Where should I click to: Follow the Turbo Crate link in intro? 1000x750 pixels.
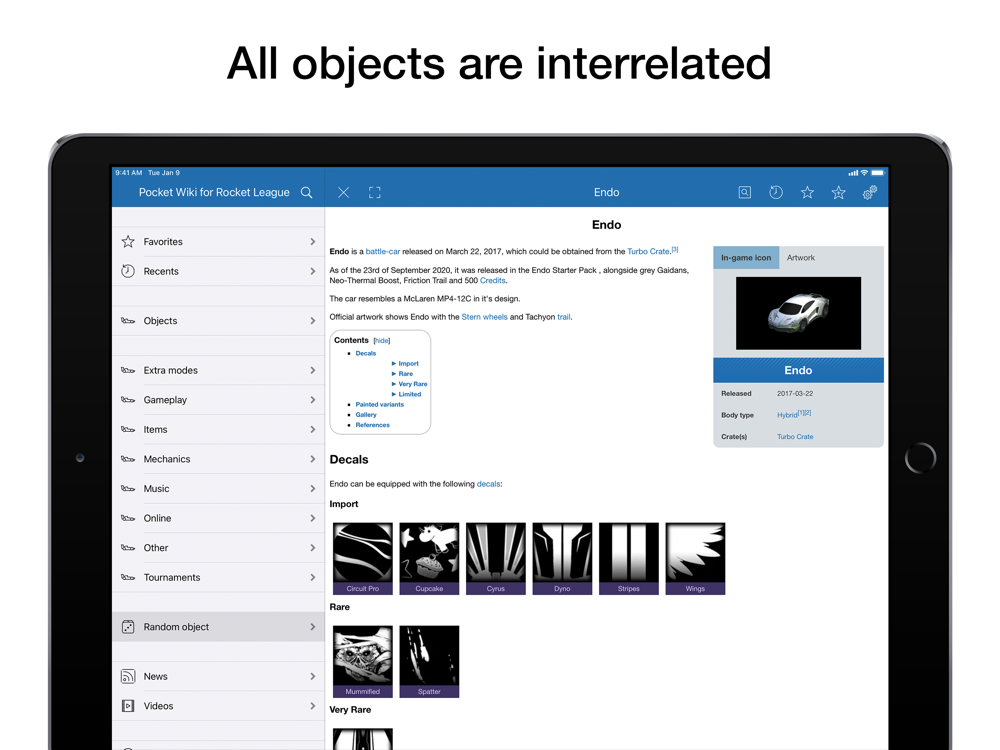coord(648,251)
